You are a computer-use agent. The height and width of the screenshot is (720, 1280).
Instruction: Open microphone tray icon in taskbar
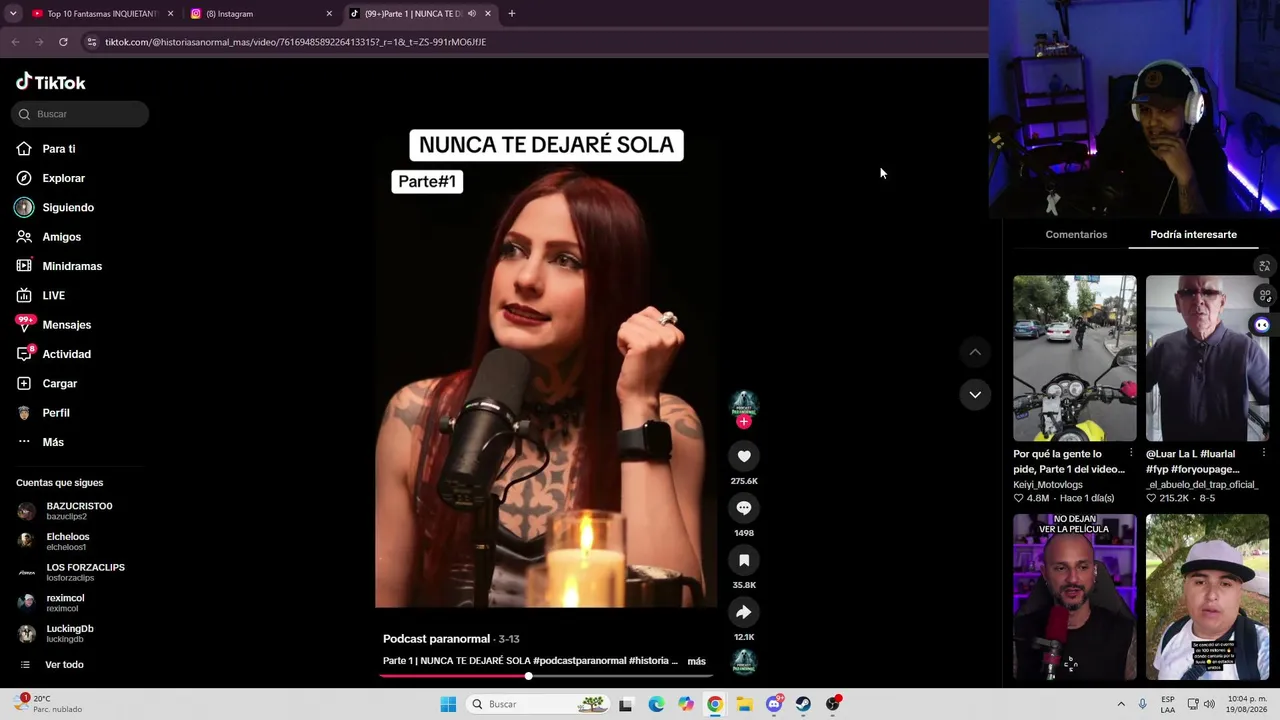pyautogui.click(x=1142, y=704)
